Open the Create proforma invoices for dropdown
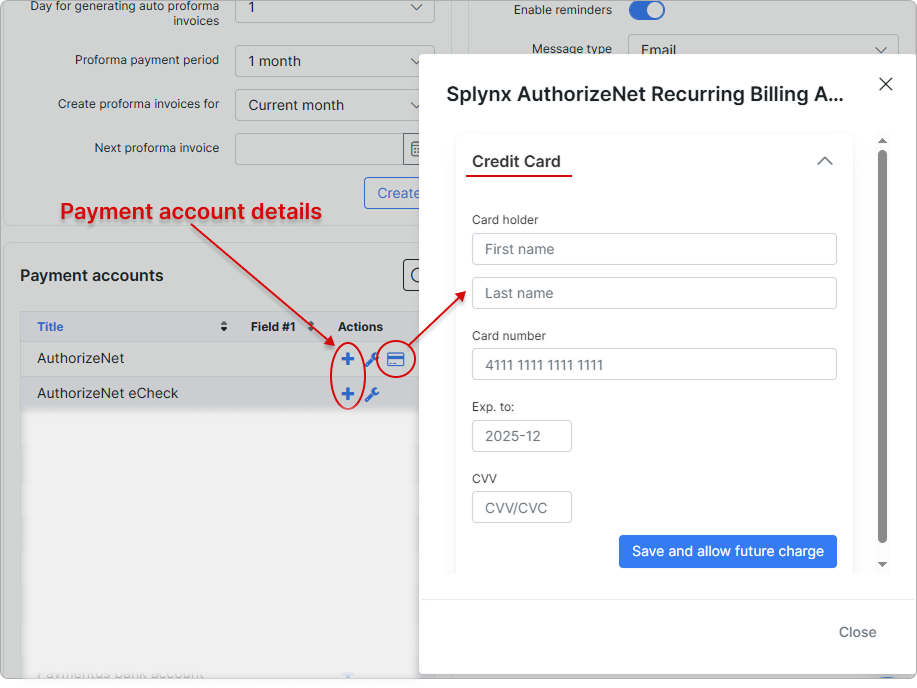 pyautogui.click(x=334, y=105)
